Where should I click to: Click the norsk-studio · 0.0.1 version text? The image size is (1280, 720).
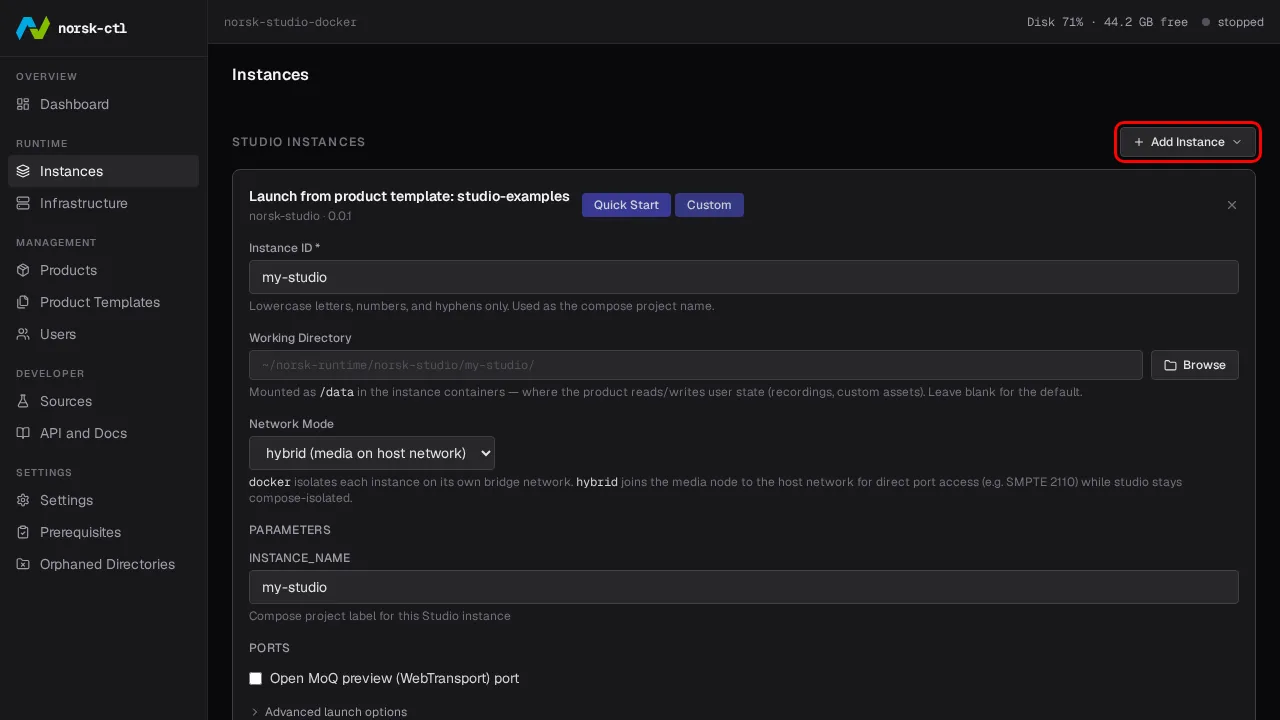coord(300,216)
